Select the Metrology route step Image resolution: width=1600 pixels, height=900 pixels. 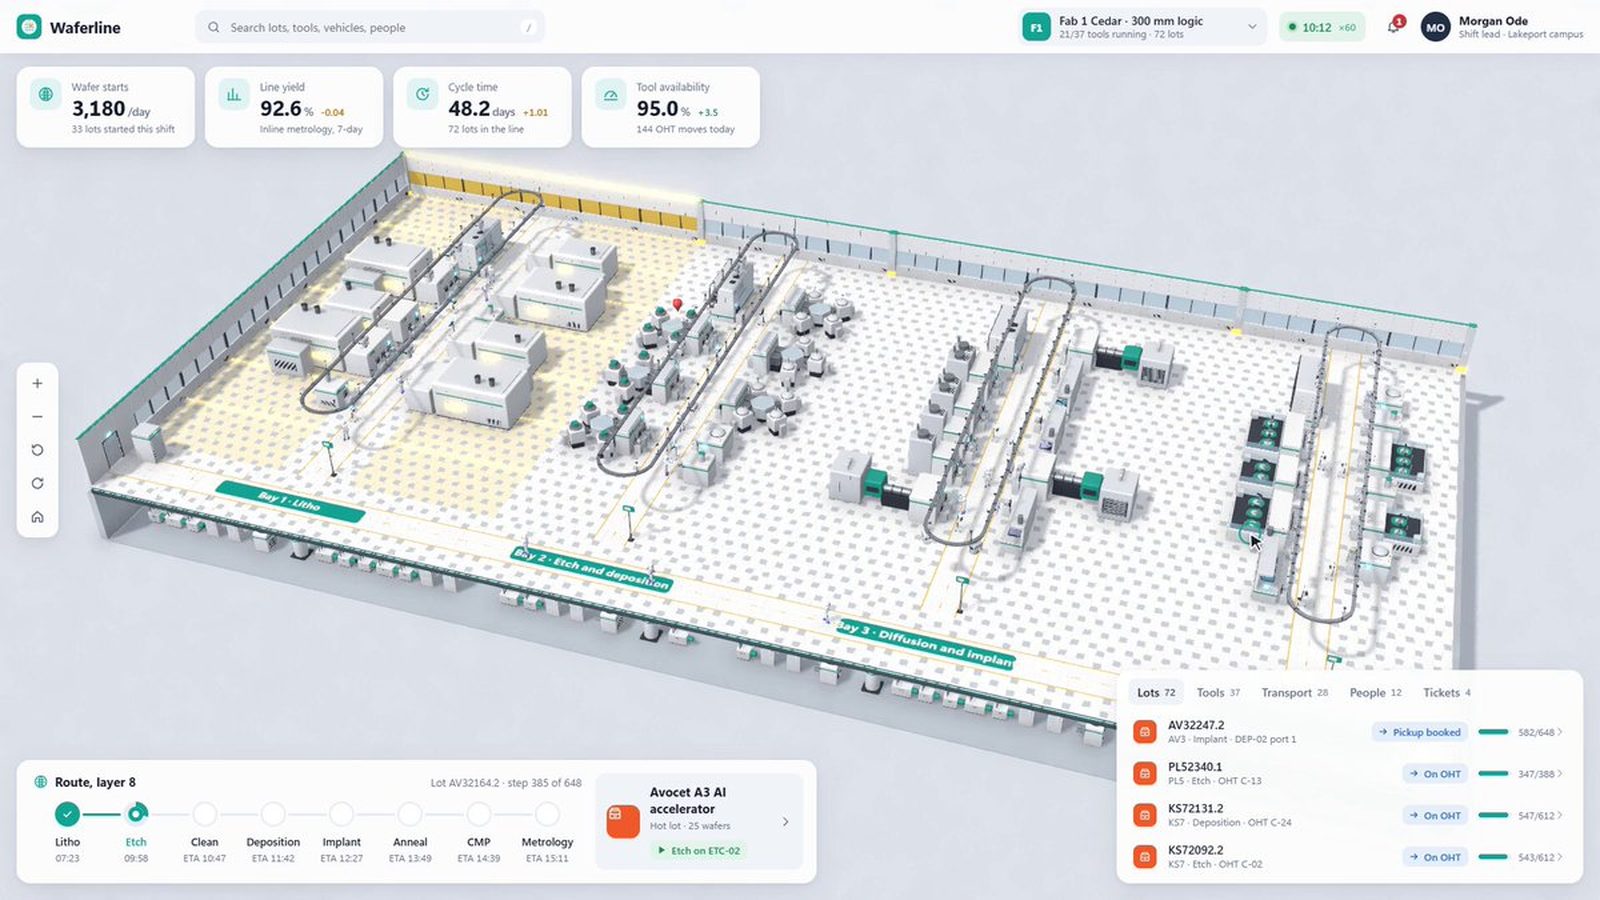(x=547, y=814)
